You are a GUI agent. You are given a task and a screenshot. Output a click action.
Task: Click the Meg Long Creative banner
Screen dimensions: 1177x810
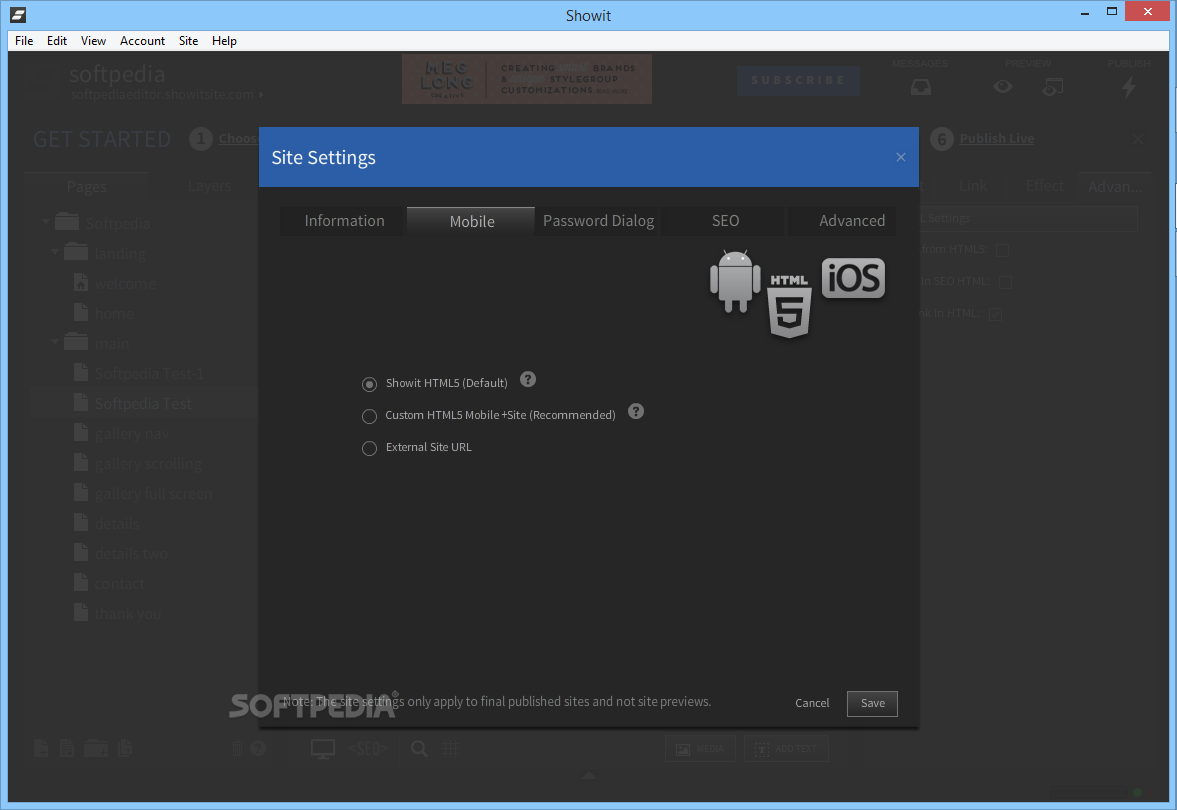[526, 79]
